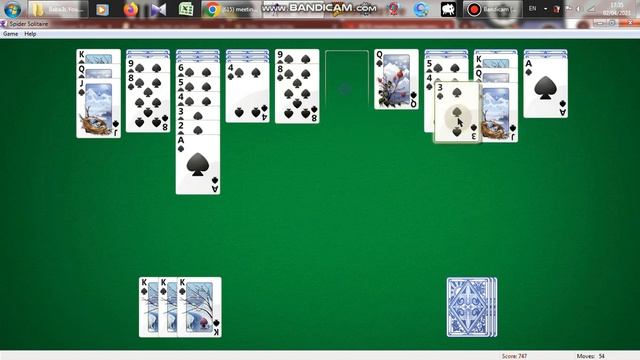Select the 3 of spades in the third column
The height and width of the screenshot is (360, 640).
pos(198,113)
